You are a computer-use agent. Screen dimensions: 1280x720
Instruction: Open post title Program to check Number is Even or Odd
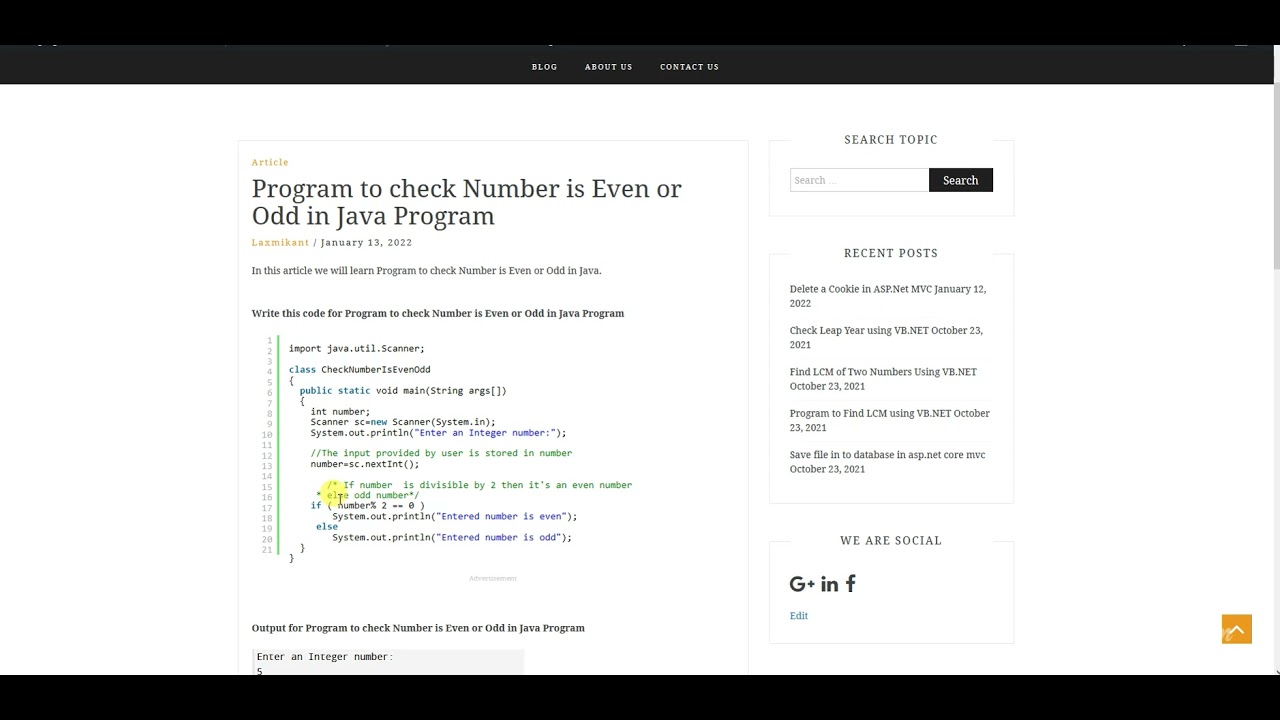[x=466, y=202]
